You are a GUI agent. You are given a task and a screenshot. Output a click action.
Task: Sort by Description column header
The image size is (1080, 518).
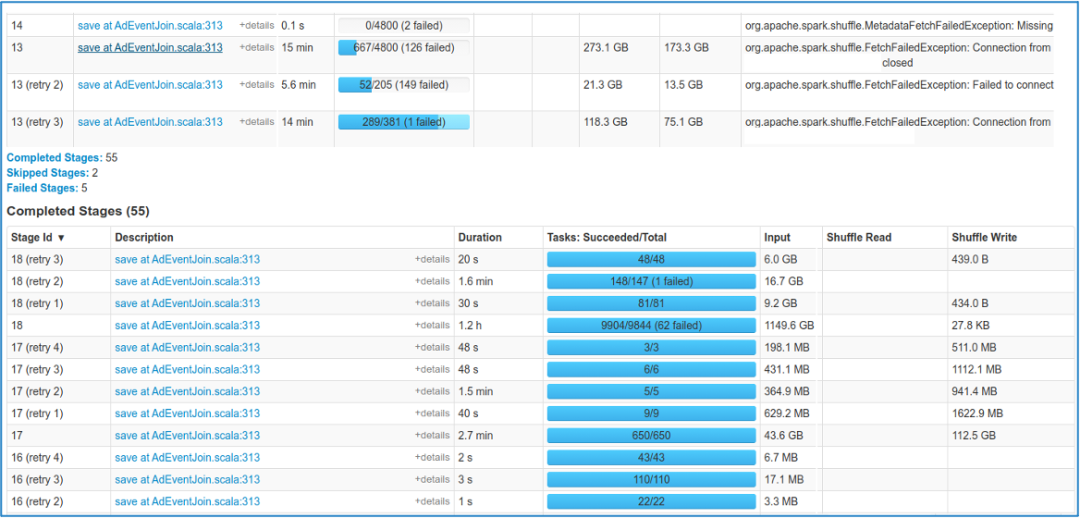coord(144,238)
